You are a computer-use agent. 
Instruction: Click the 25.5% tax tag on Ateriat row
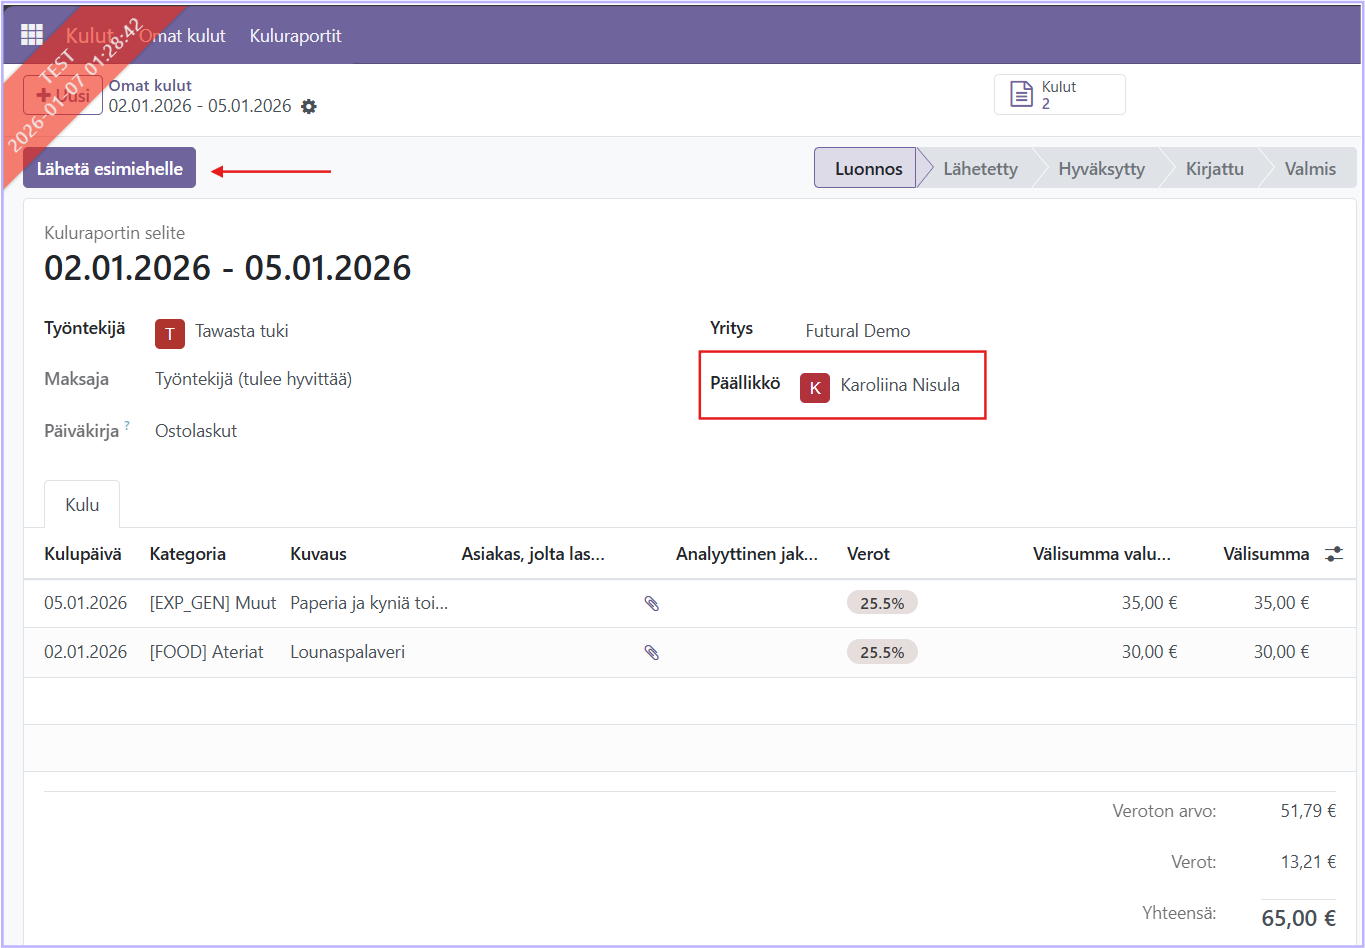click(881, 653)
